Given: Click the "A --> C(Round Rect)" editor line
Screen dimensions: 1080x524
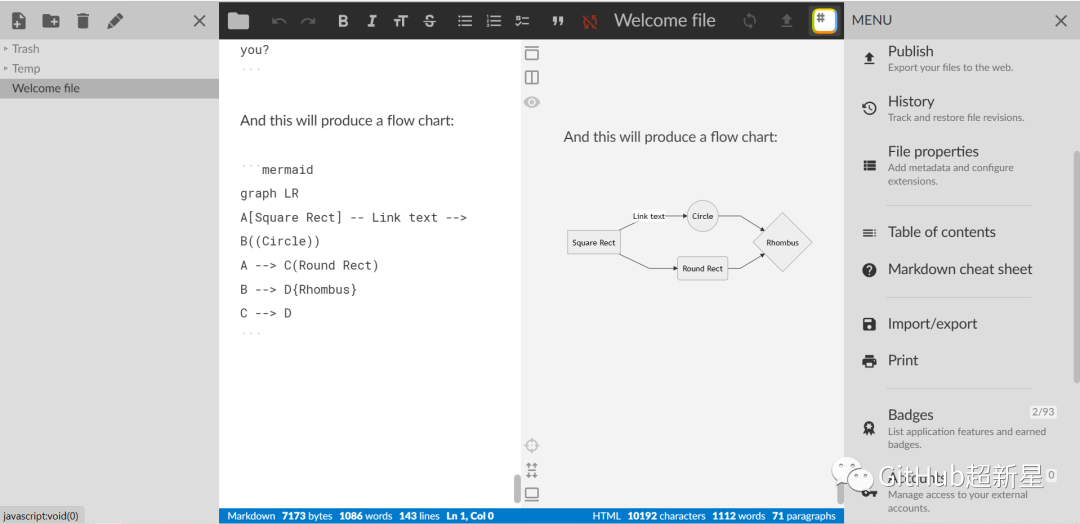Looking at the screenshot, I should coord(309,265).
